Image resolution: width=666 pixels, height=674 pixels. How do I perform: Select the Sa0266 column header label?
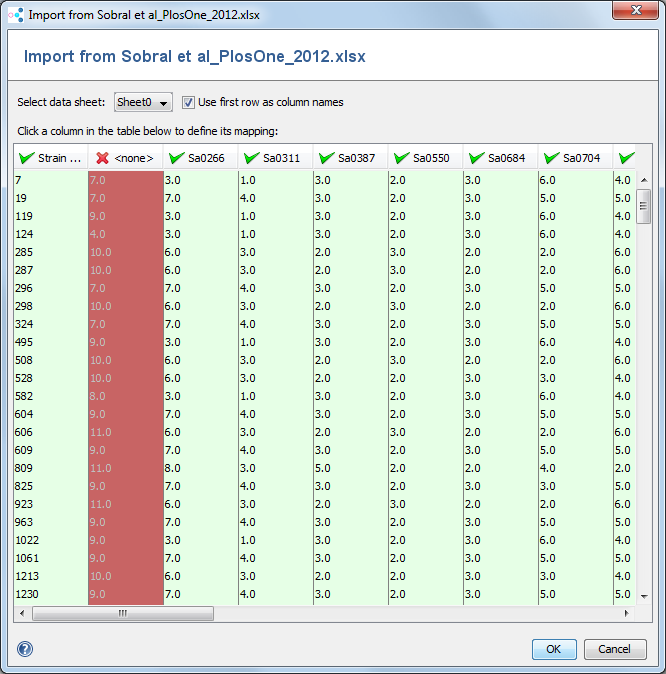[x=206, y=158]
